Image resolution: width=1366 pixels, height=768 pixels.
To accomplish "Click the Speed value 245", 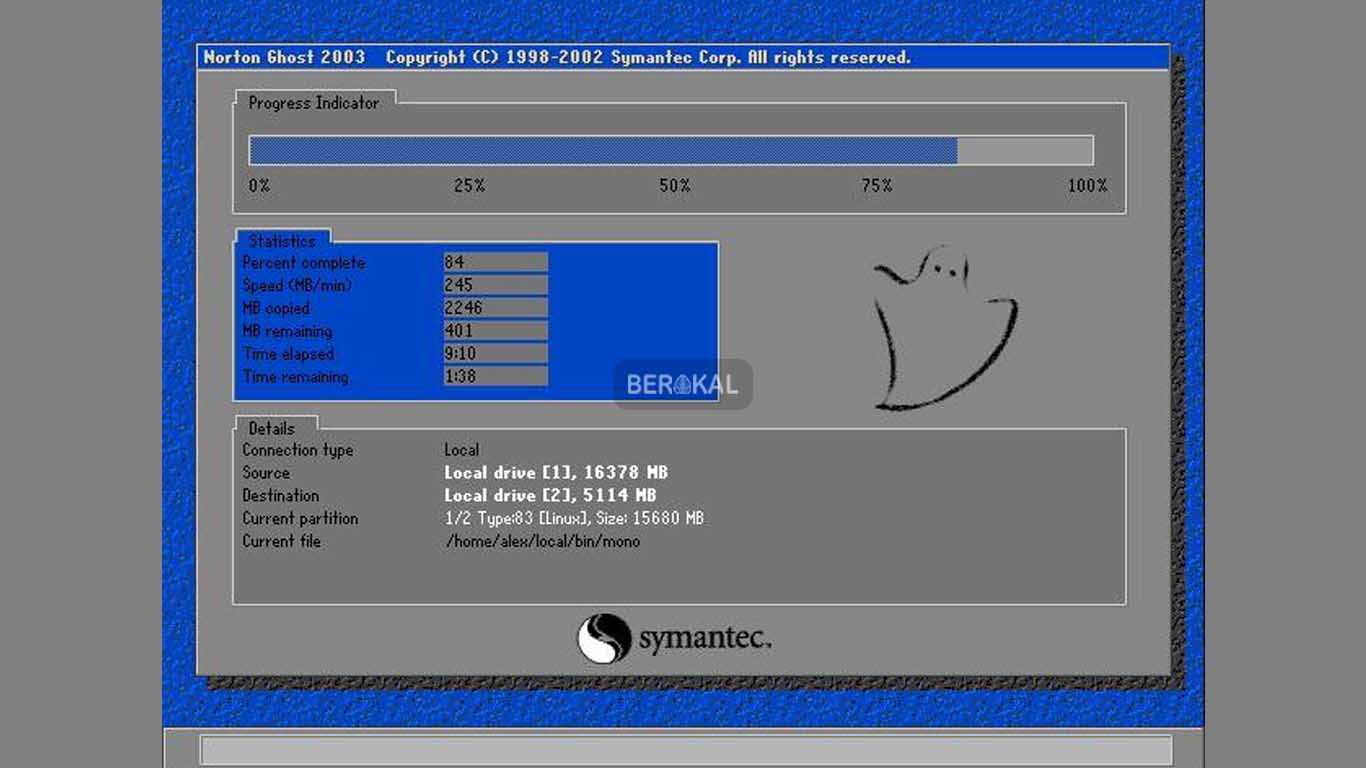I will point(495,285).
